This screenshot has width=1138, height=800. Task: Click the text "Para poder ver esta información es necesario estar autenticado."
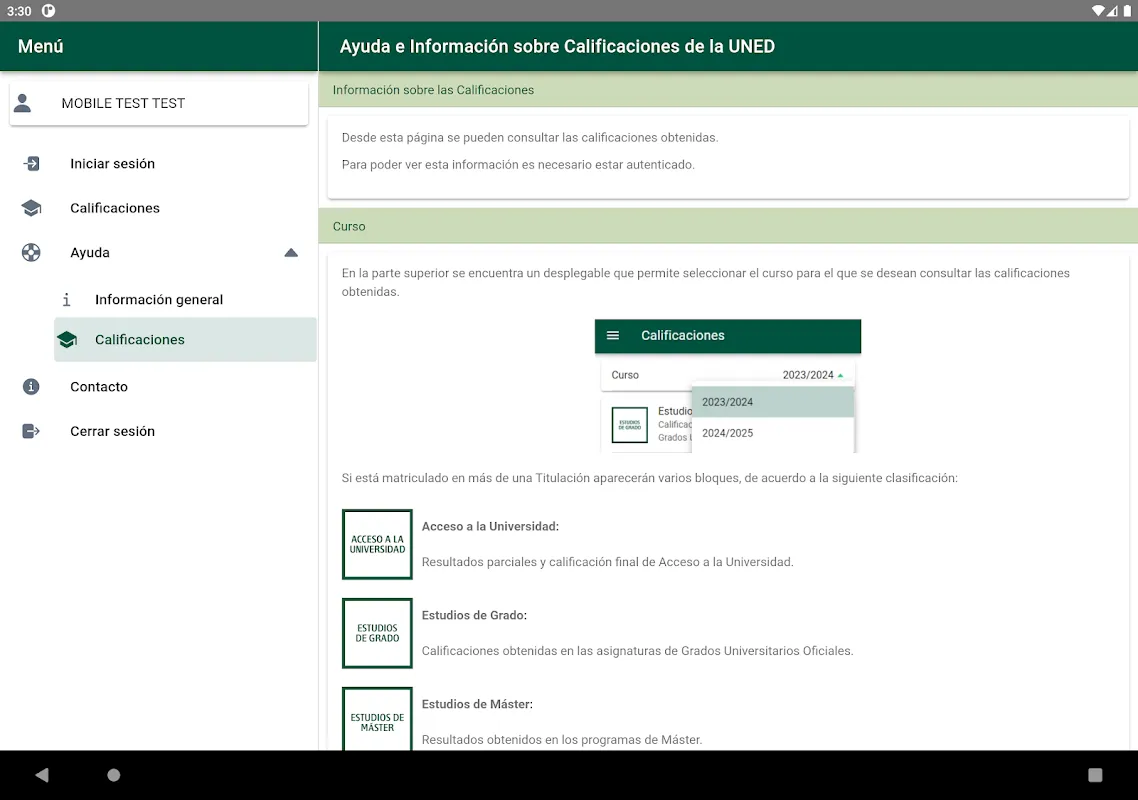tap(518, 165)
